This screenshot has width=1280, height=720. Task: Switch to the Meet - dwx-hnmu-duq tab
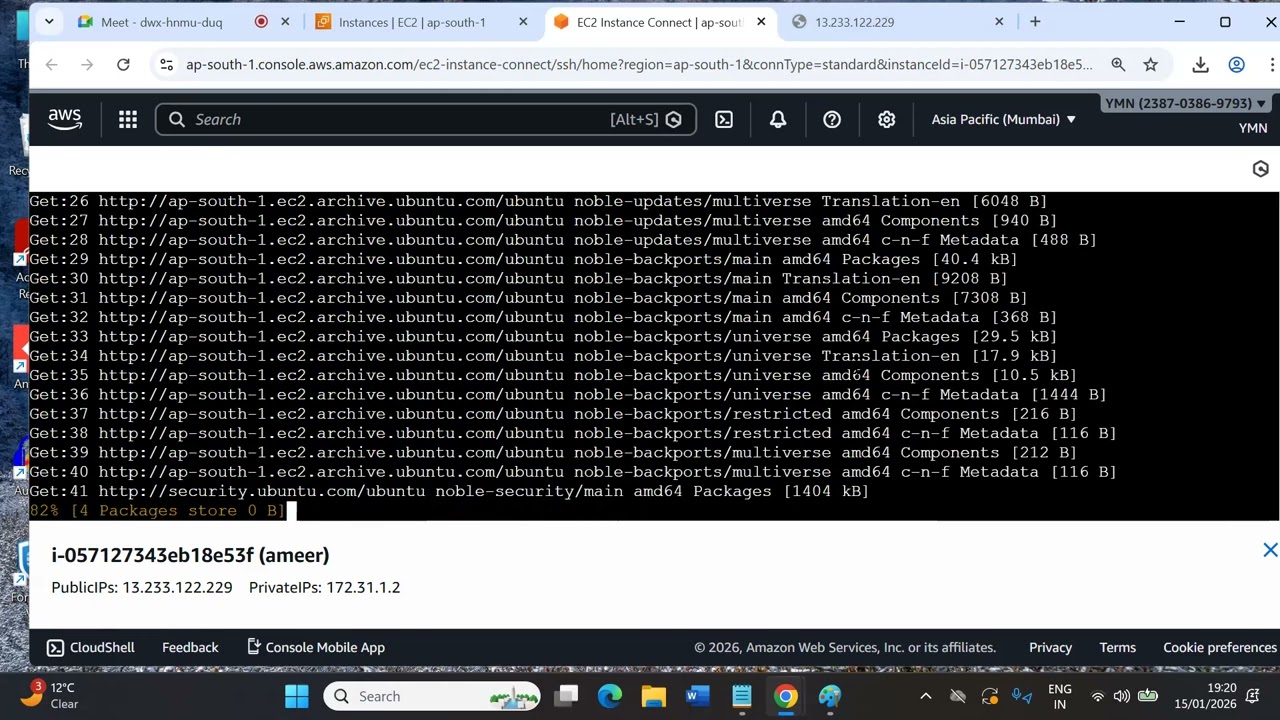[162, 22]
